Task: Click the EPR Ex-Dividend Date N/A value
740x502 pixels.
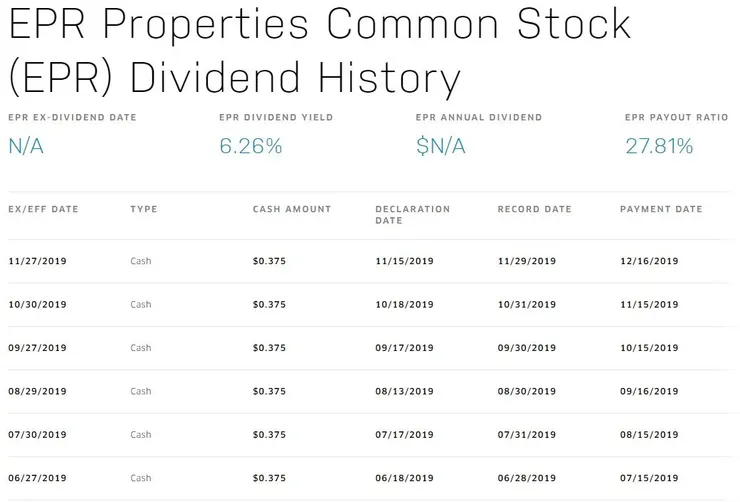Action: [x=26, y=147]
